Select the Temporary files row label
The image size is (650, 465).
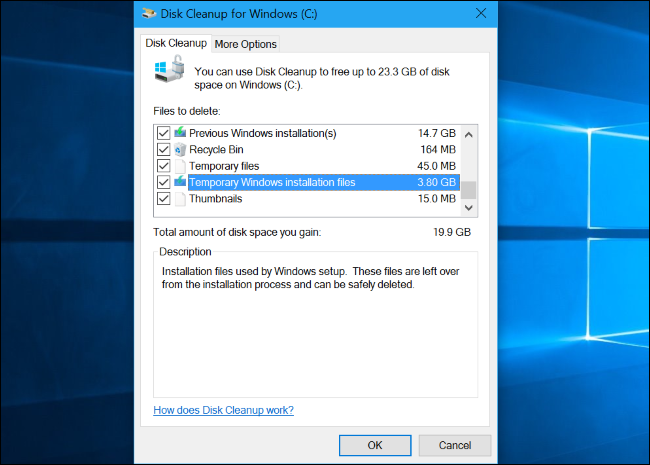[224, 166]
